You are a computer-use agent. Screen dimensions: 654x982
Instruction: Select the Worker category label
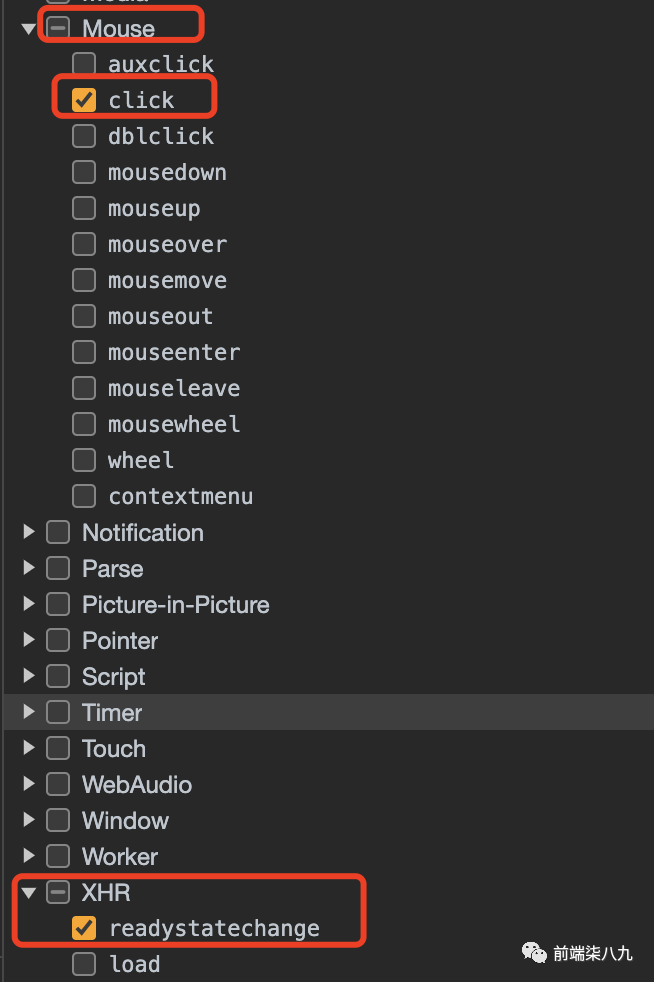(x=120, y=856)
